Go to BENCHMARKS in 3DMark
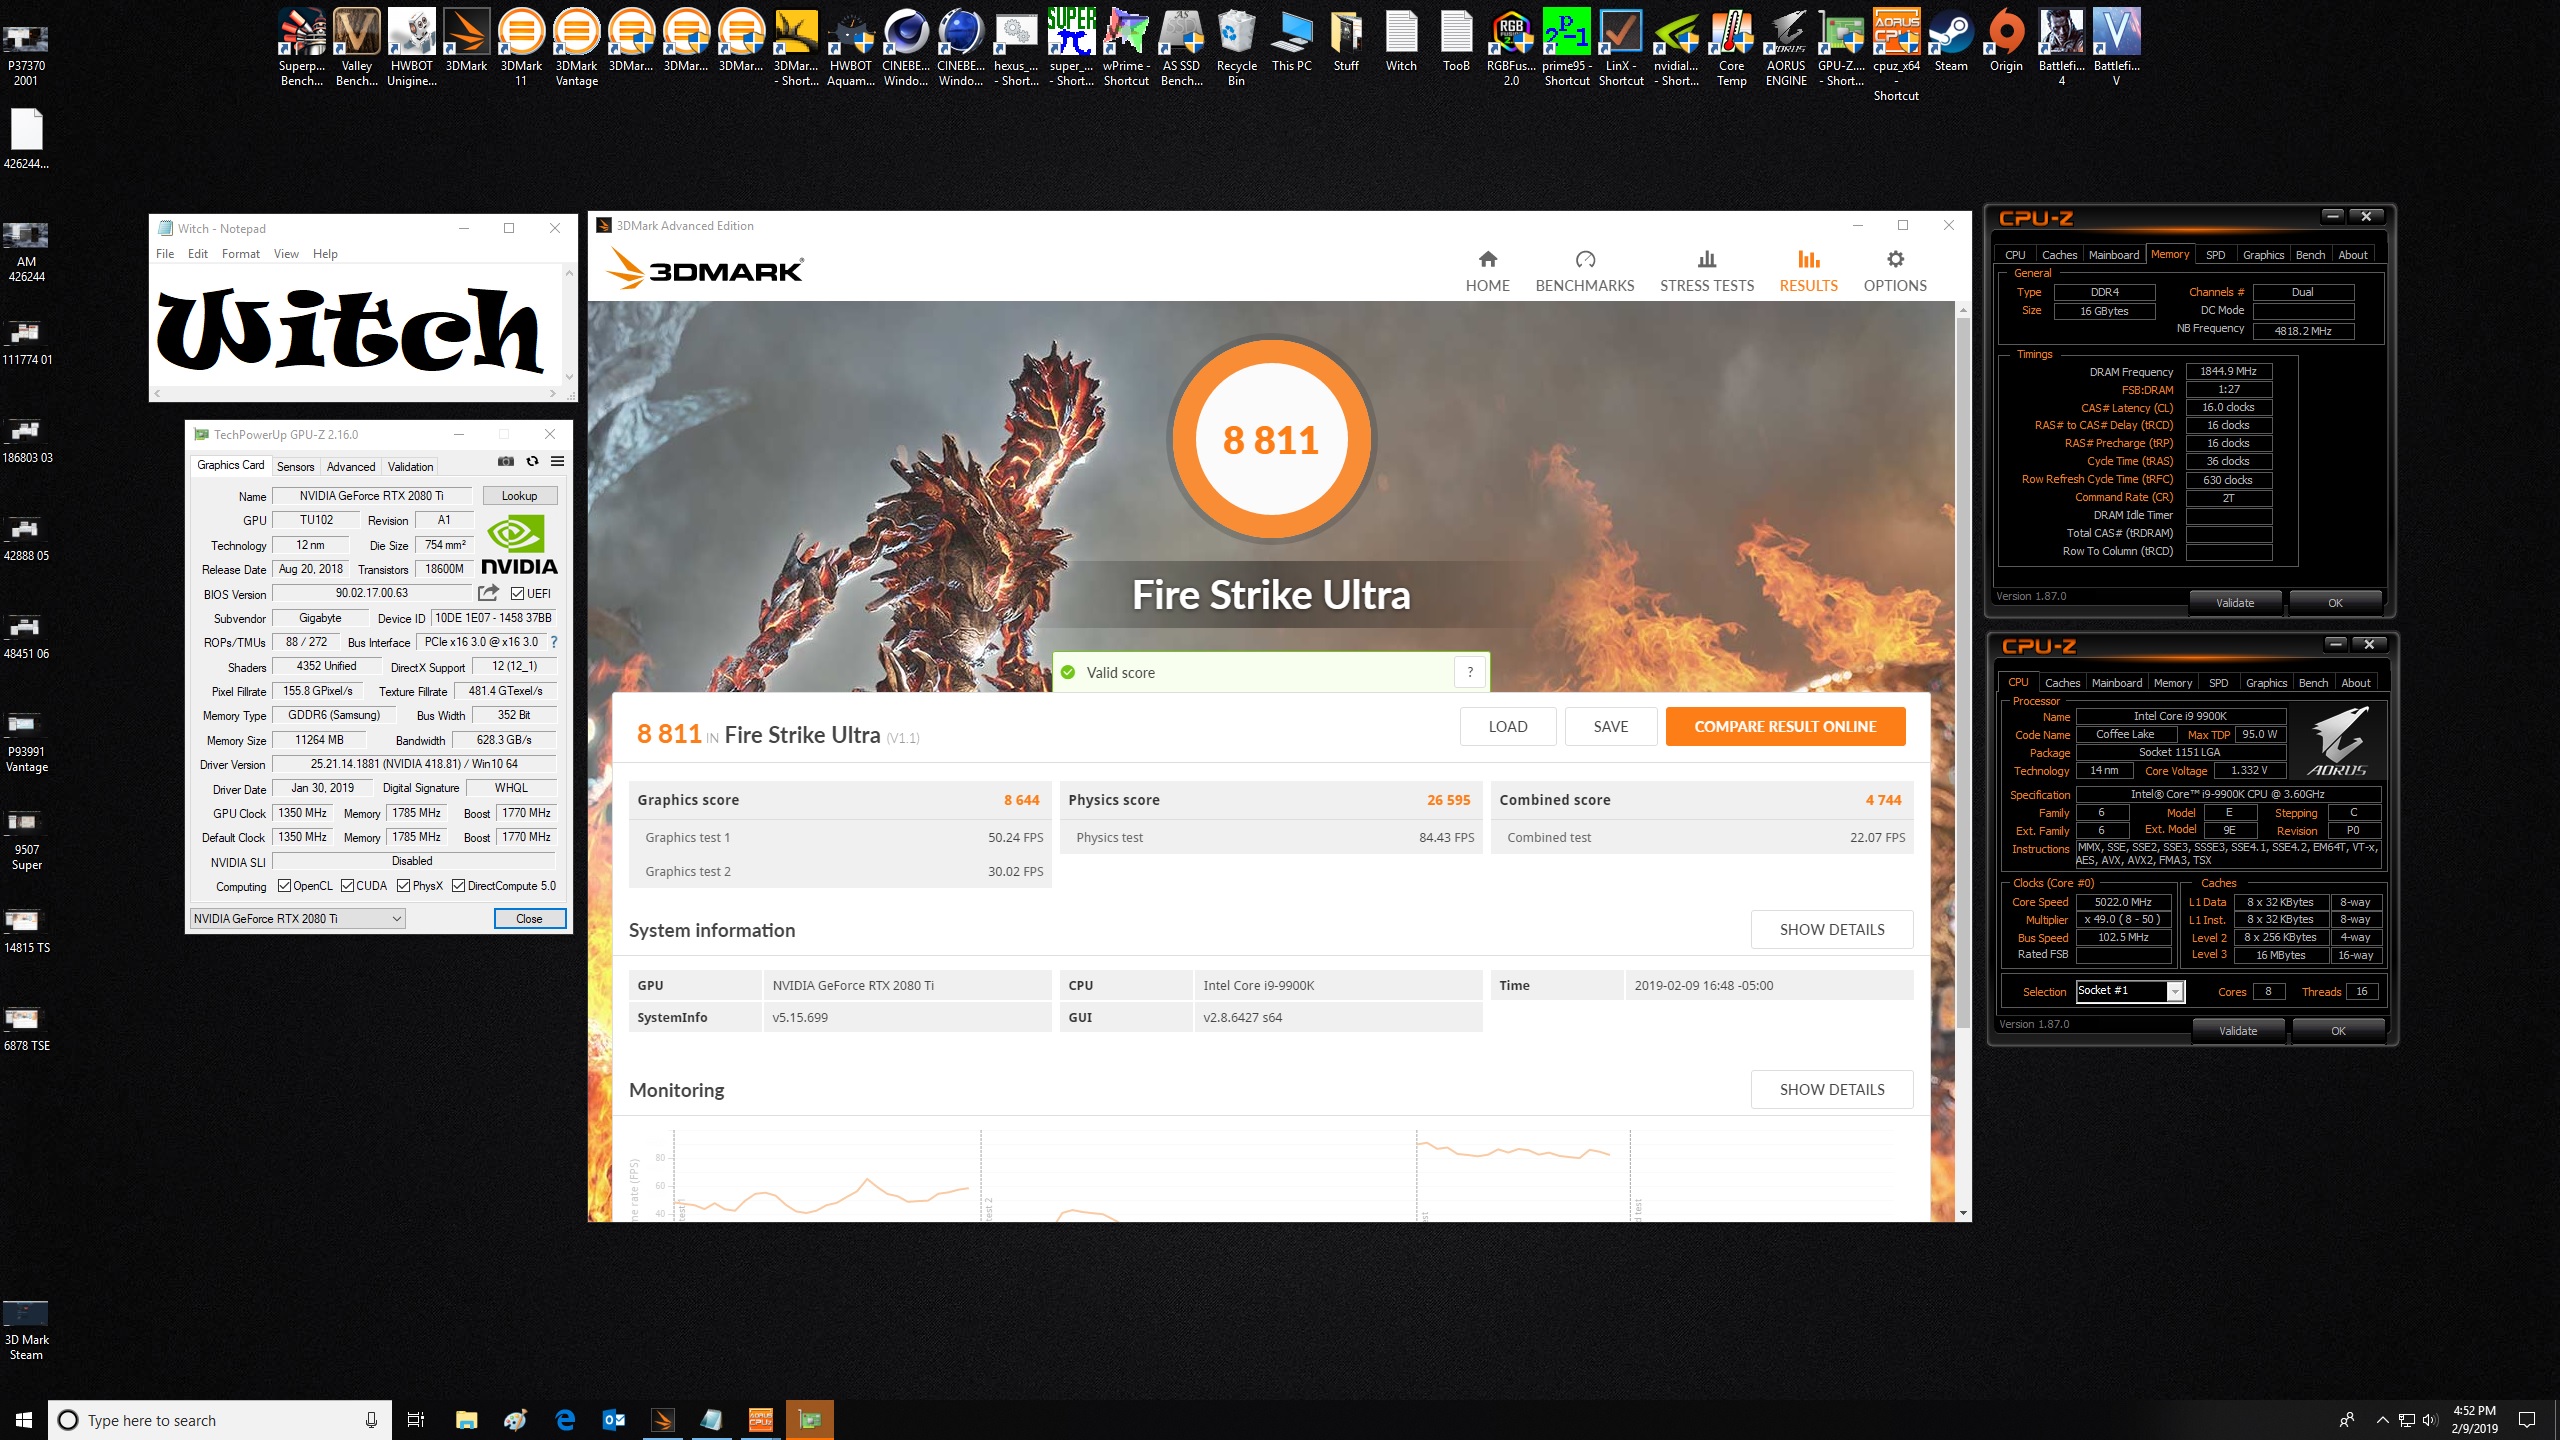The height and width of the screenshot is (1440, 2560). pos(1584,271)
